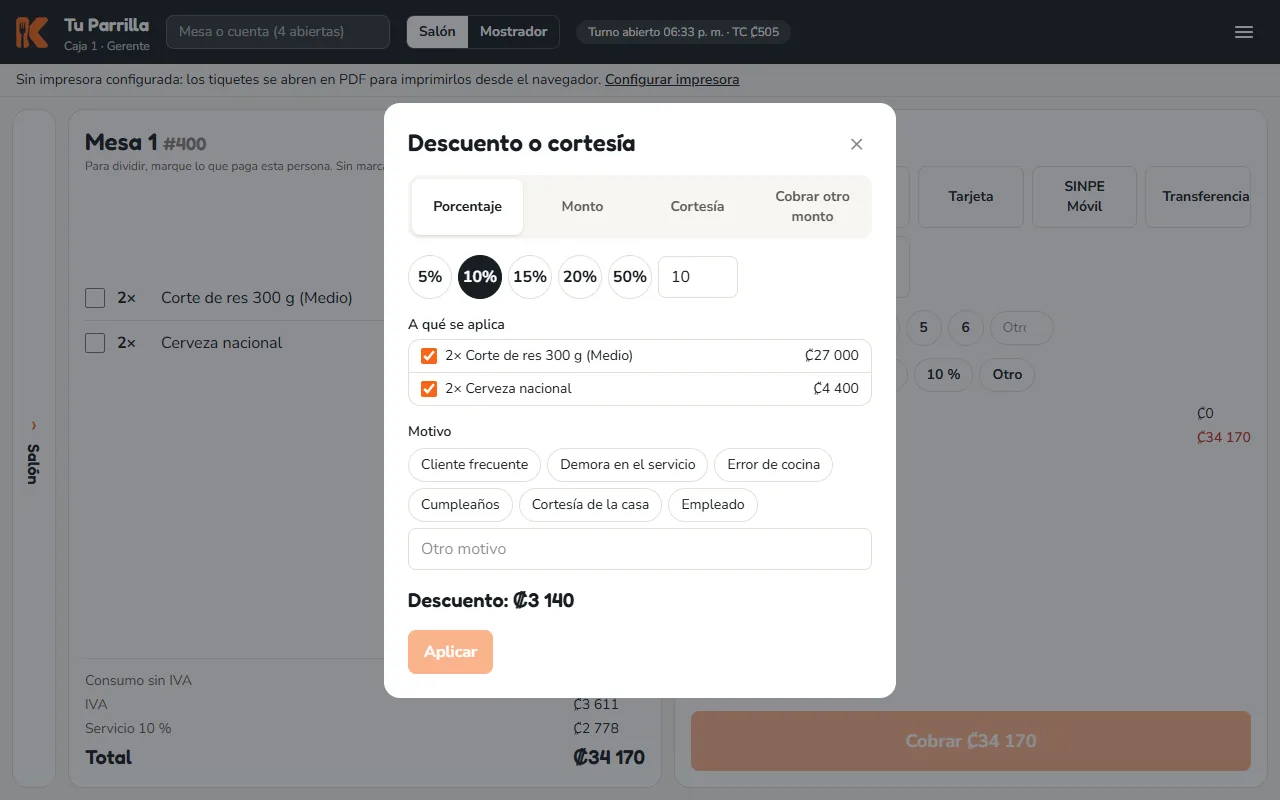Select Tarjeta payment method
1280x800 pixels.
coord(971,197)
